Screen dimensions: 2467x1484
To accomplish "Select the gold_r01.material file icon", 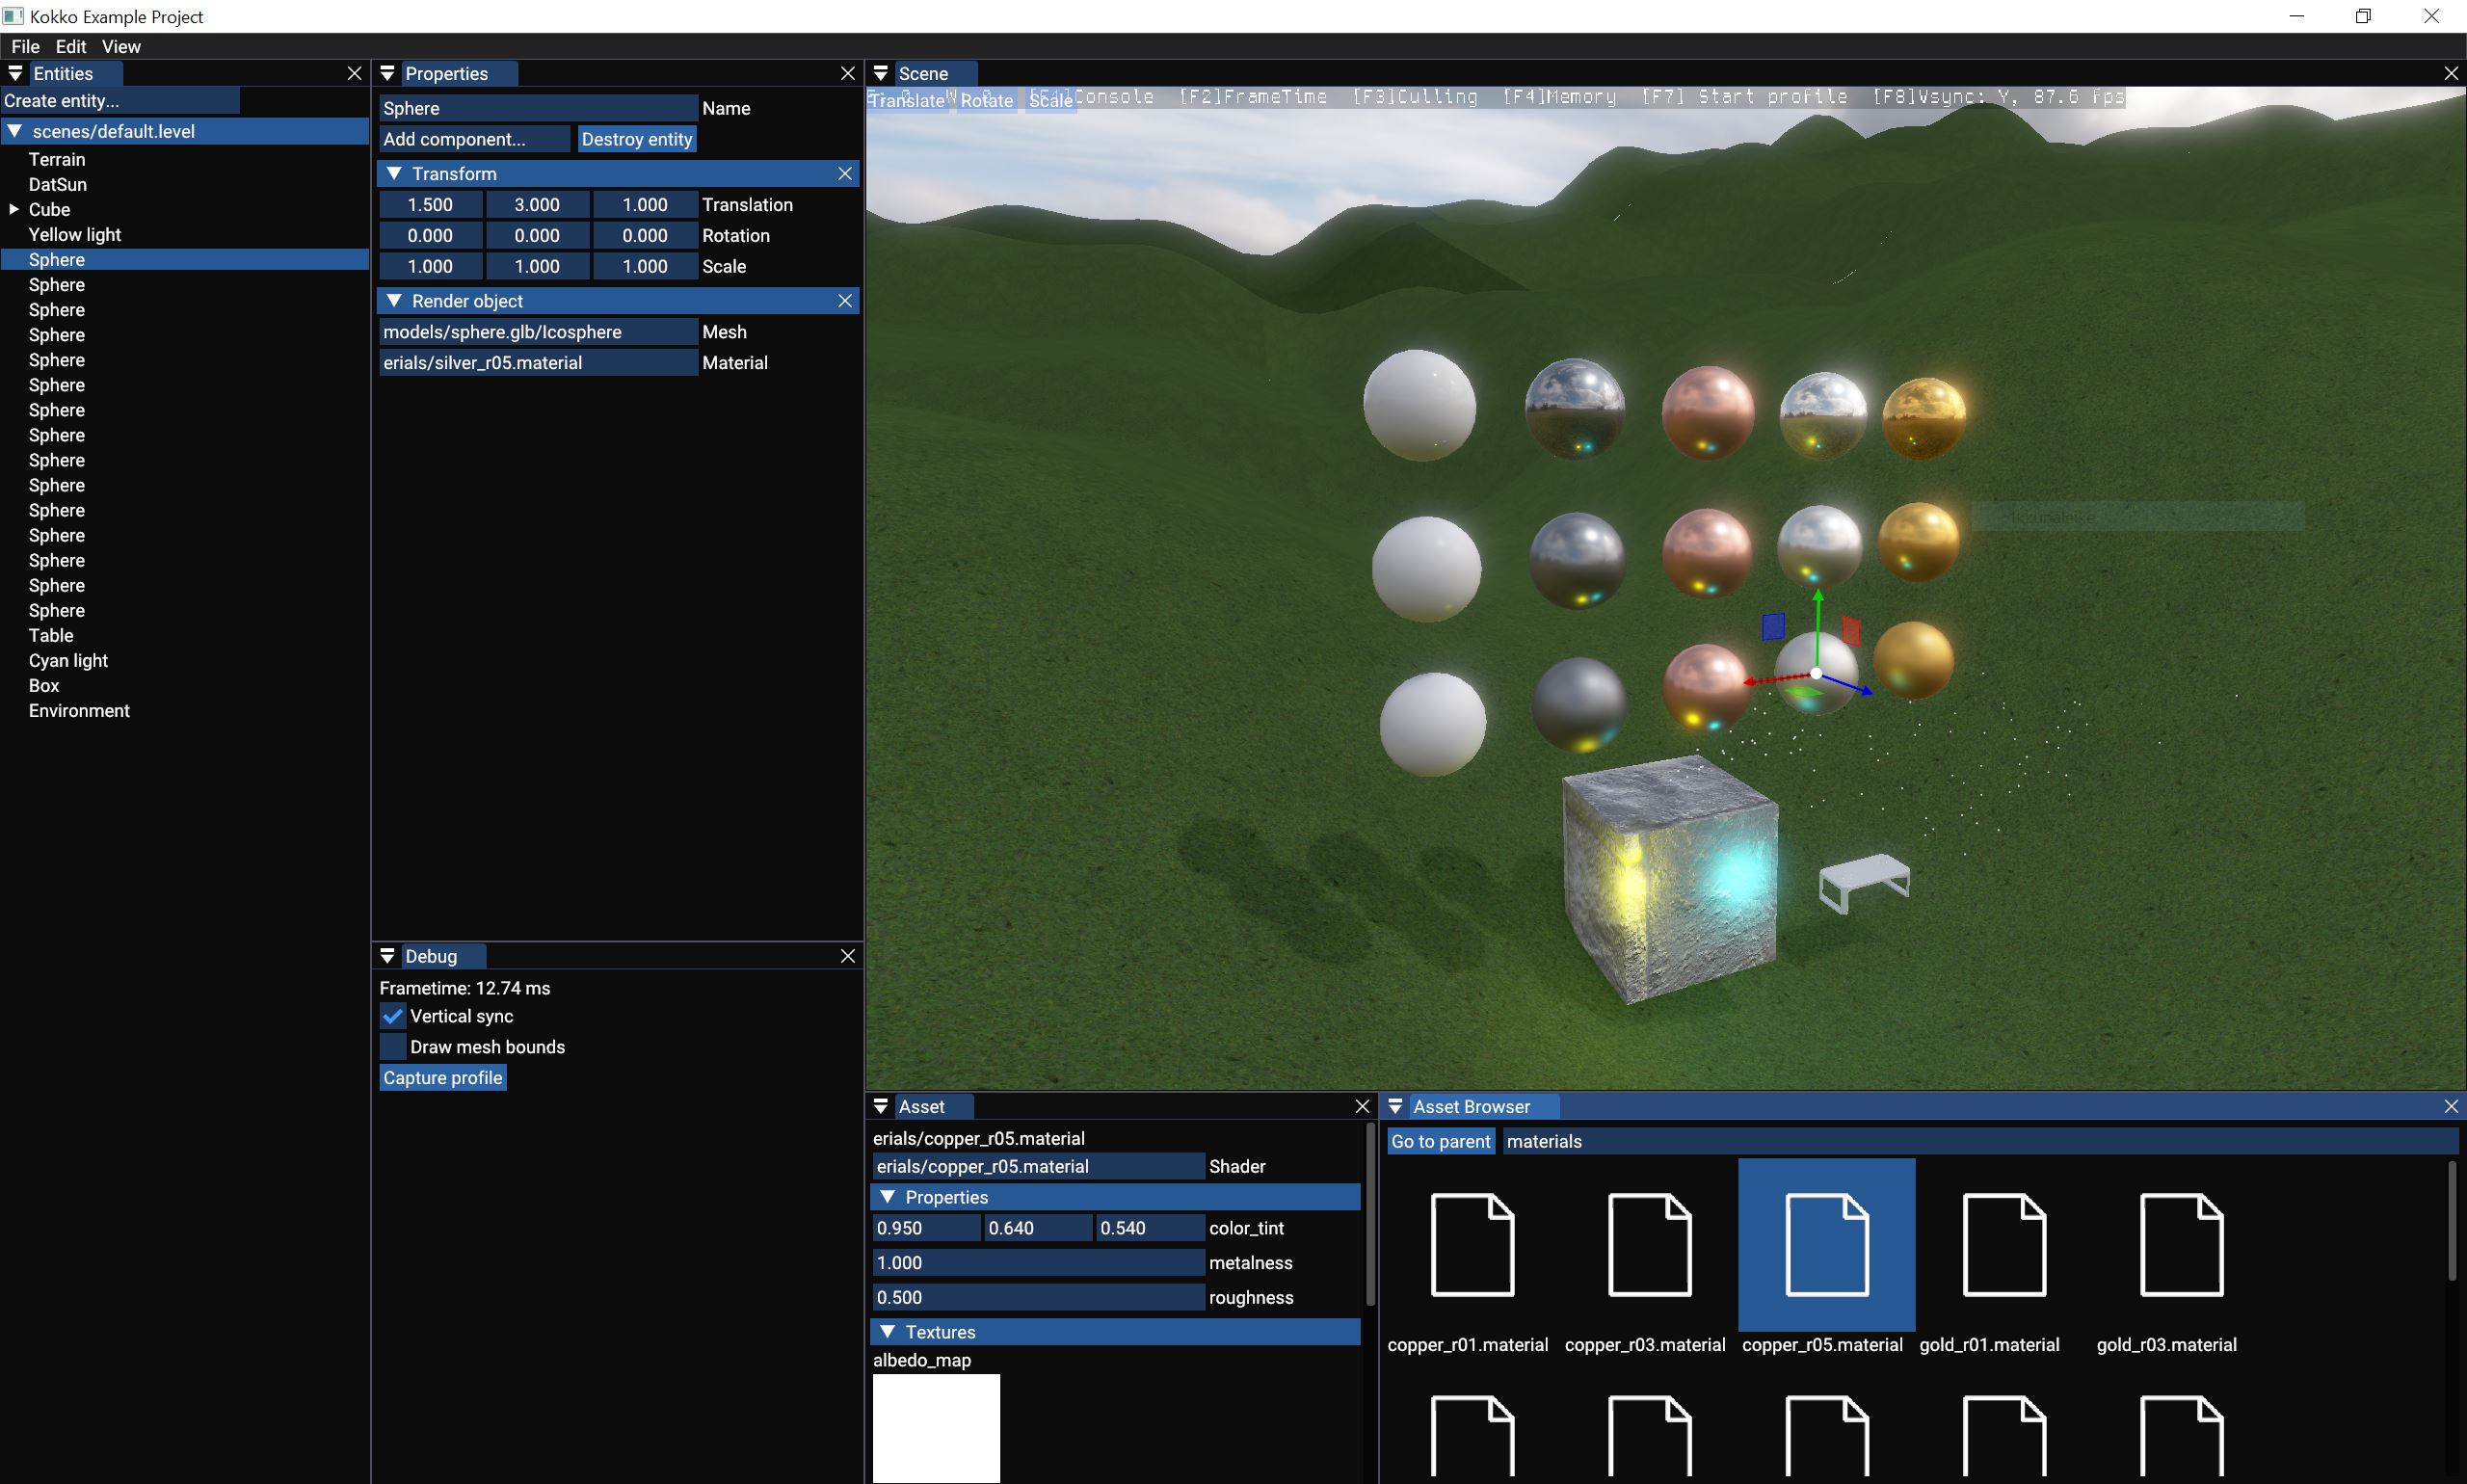I will tap(2003, 1244).
